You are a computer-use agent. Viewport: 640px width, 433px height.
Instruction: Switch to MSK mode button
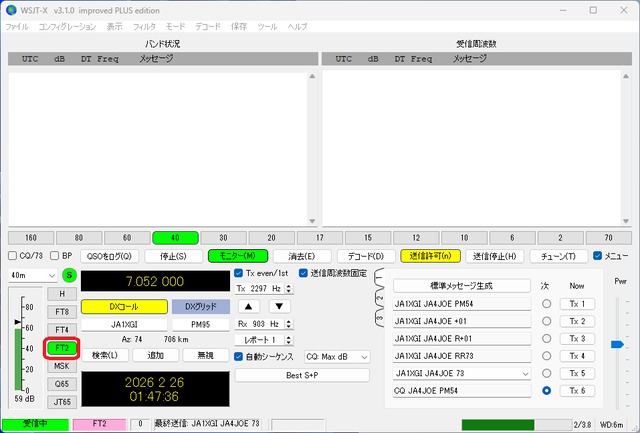[x=62, y=366]
